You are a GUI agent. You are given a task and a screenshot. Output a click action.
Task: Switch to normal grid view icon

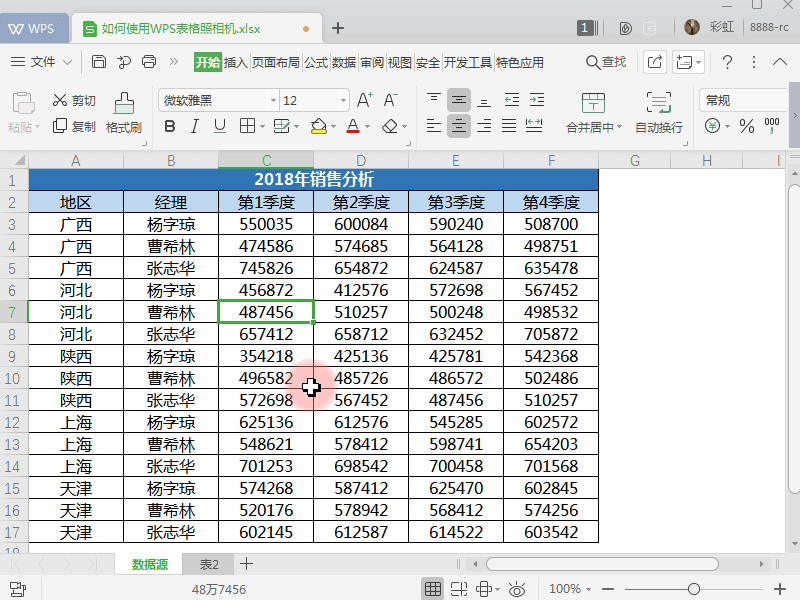pyautogui.click(x=433, y=589)
